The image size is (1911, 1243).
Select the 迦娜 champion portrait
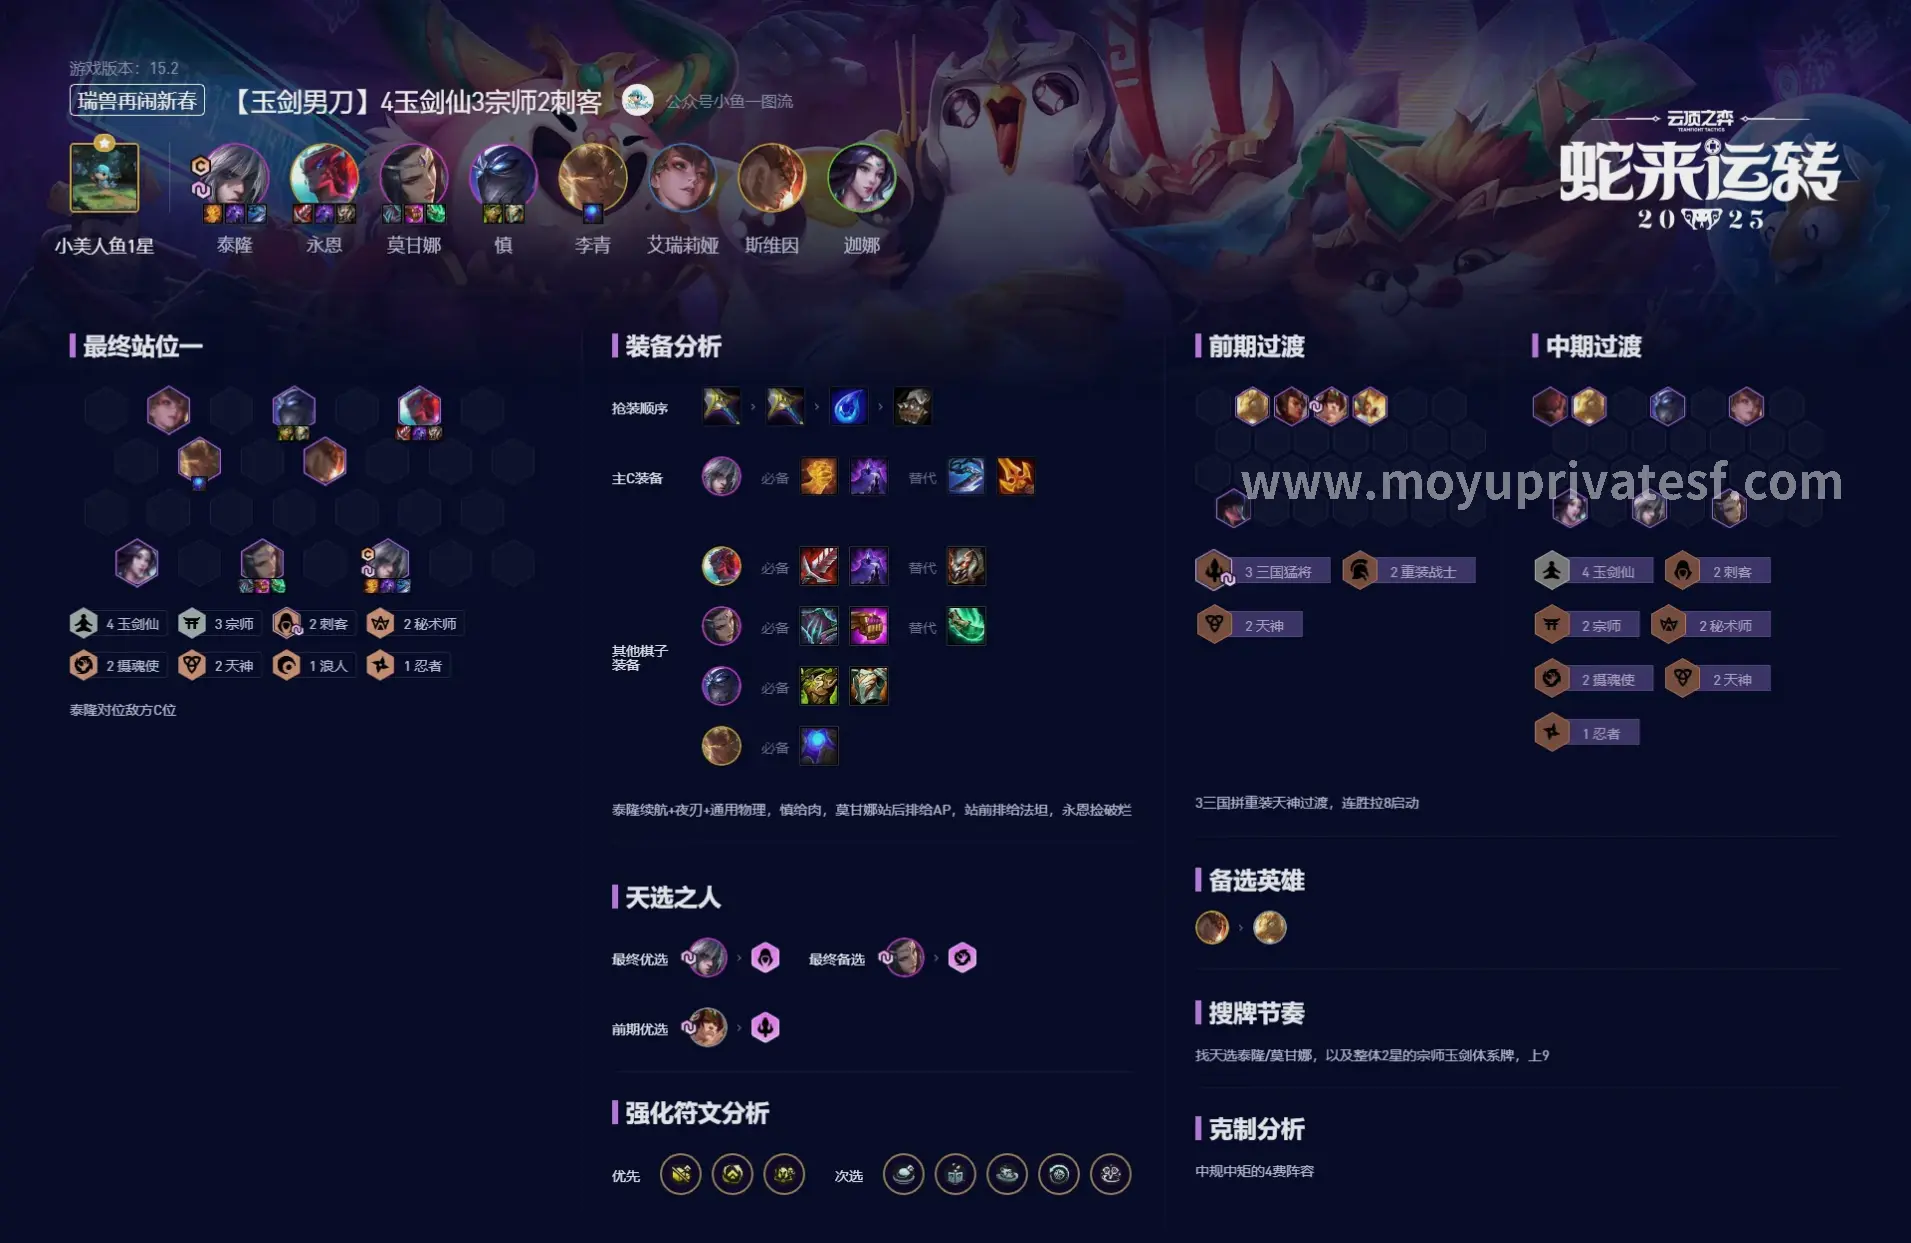(x=862, y=177)
